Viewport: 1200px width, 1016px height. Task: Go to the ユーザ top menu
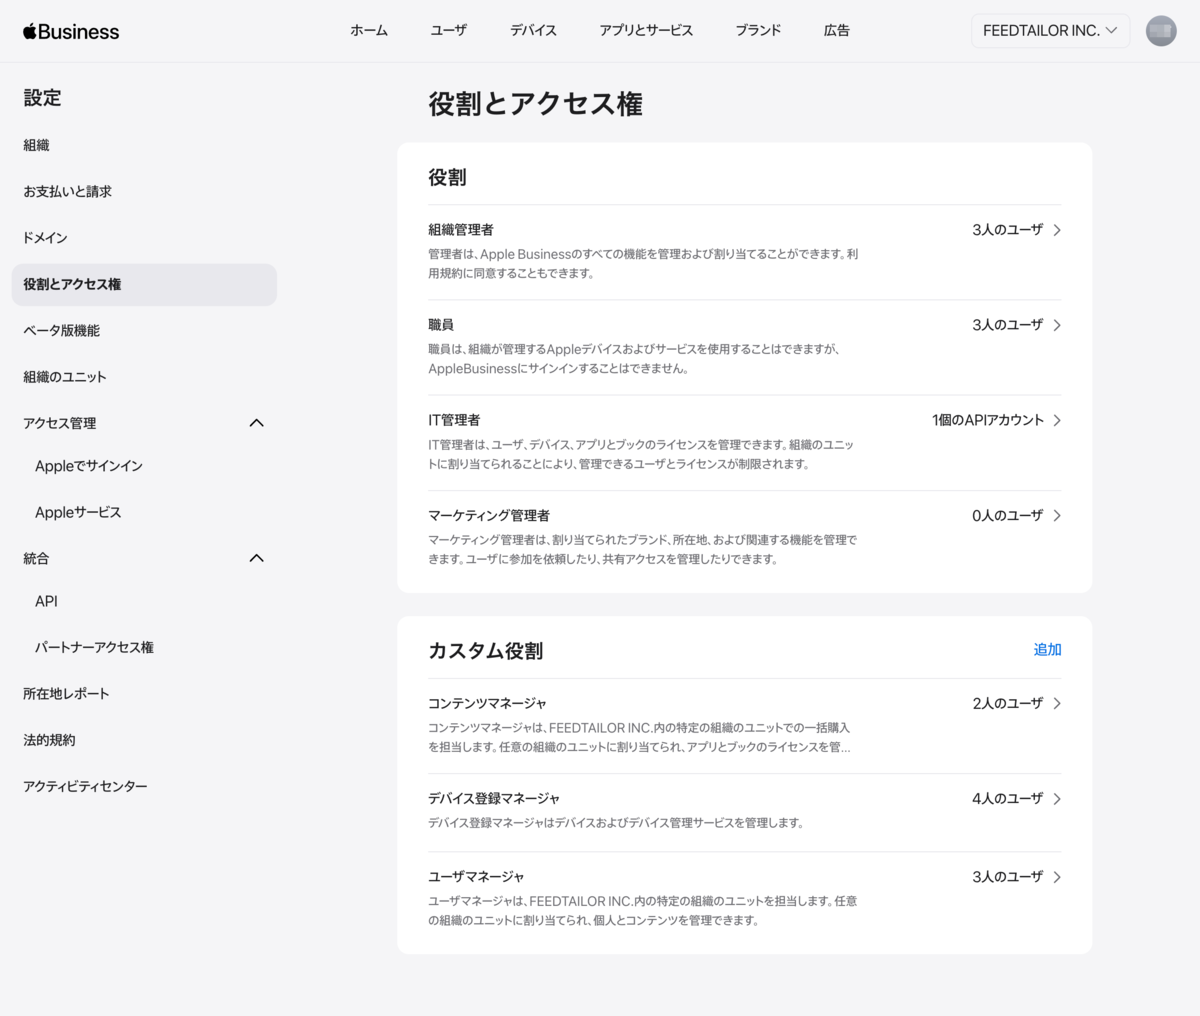(x=448, y=31)
